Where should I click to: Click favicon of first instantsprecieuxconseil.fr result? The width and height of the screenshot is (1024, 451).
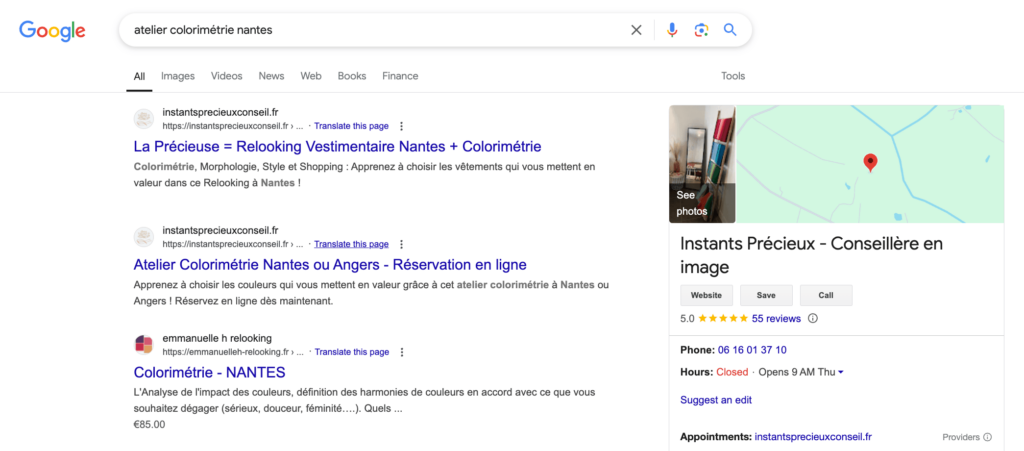[x=144, y=119]
